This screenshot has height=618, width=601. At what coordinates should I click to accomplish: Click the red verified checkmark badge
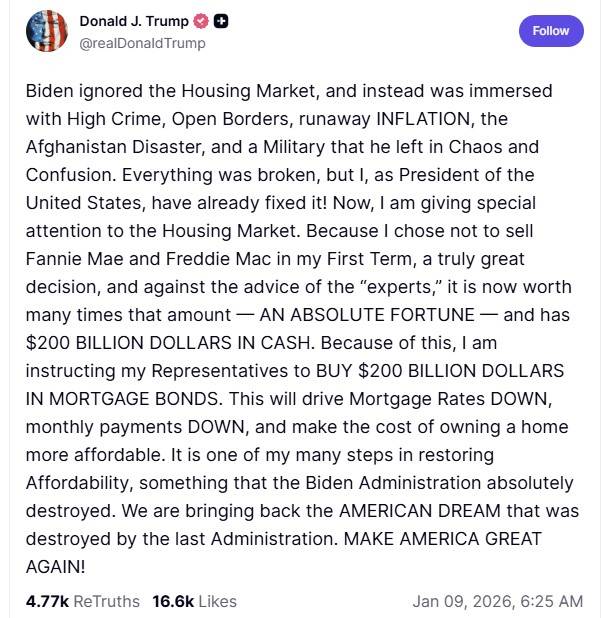(200, 22)
